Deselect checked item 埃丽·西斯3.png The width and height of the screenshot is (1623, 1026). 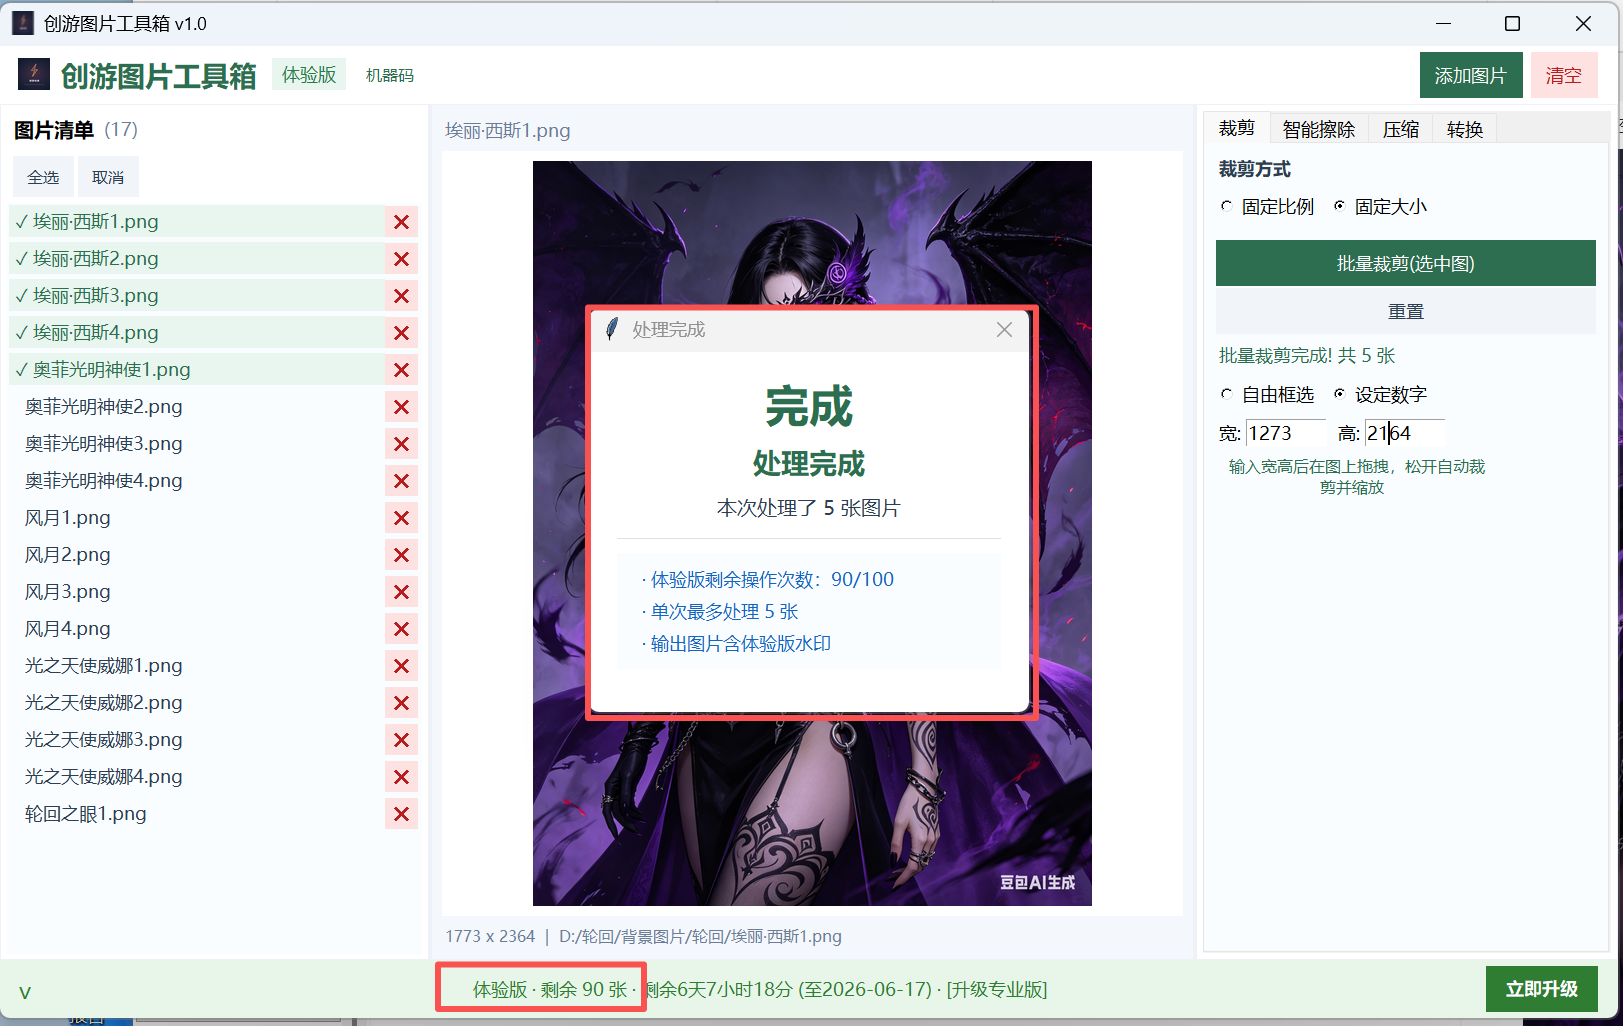[x=197, y=296]
